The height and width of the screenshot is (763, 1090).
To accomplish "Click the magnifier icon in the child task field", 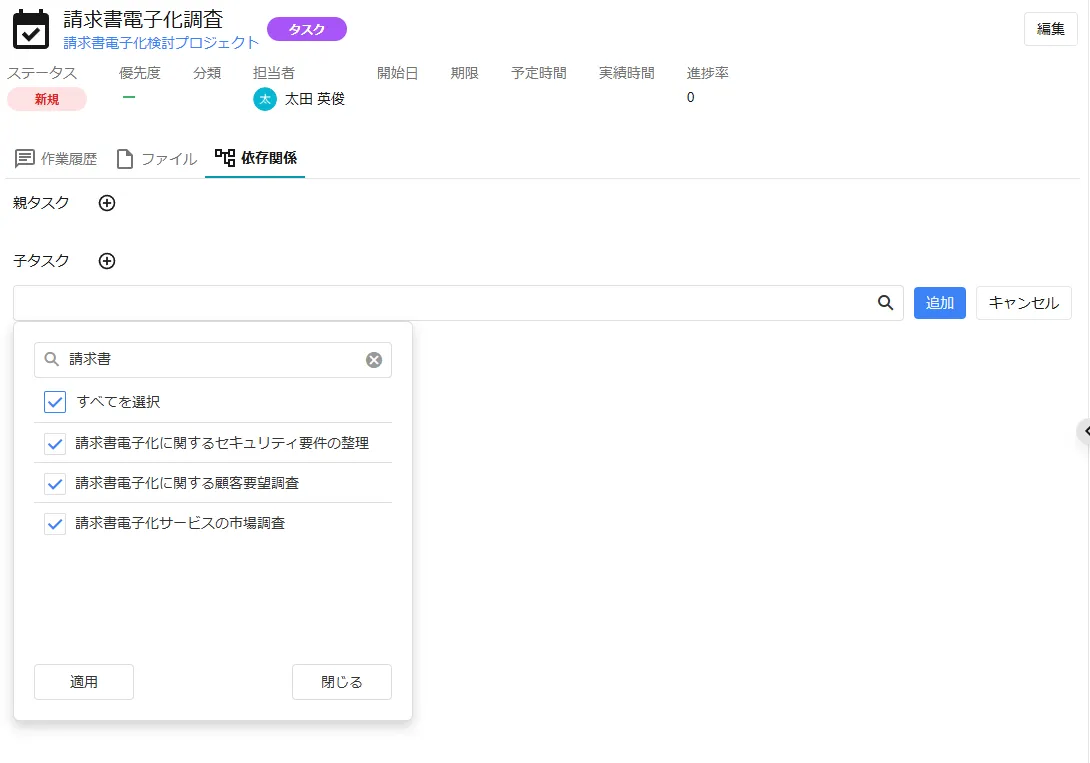I will coord(884,302).
